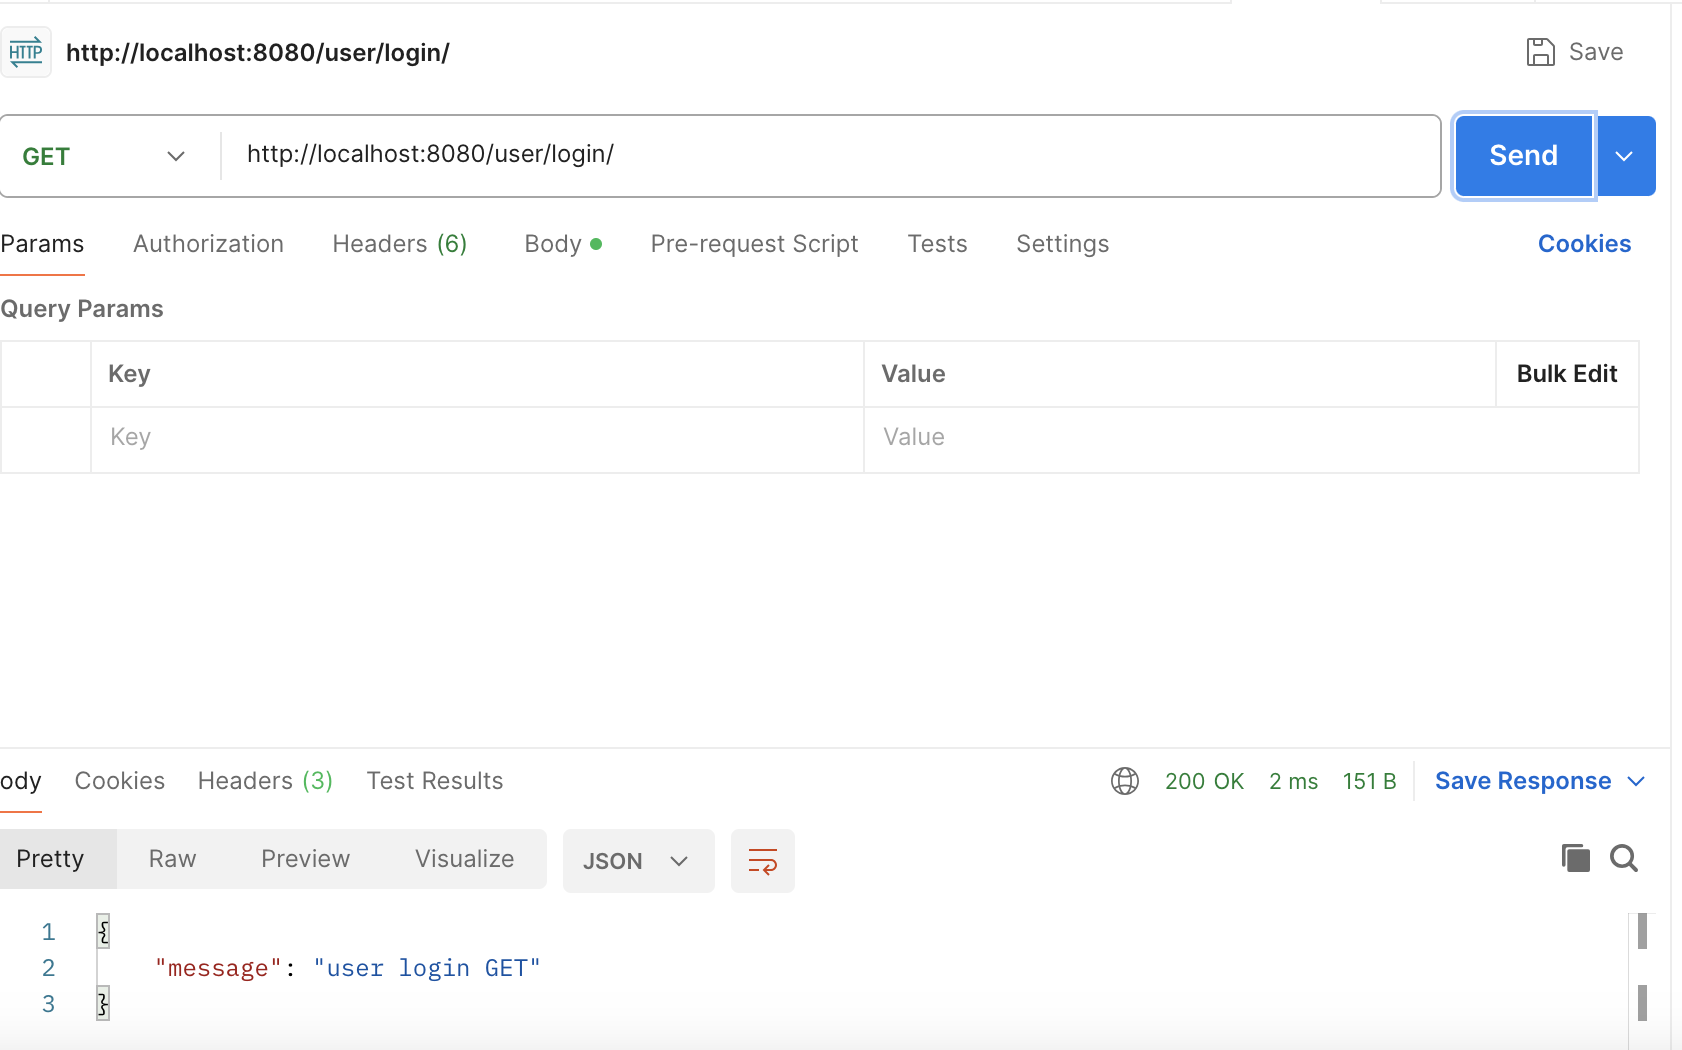Select the Raw view
1682x1050 pixels.
coord(172,859)
